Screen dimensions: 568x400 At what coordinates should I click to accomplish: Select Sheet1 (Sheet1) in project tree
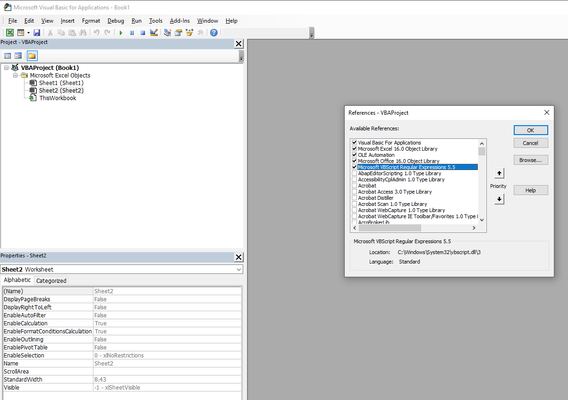(61, 83)
